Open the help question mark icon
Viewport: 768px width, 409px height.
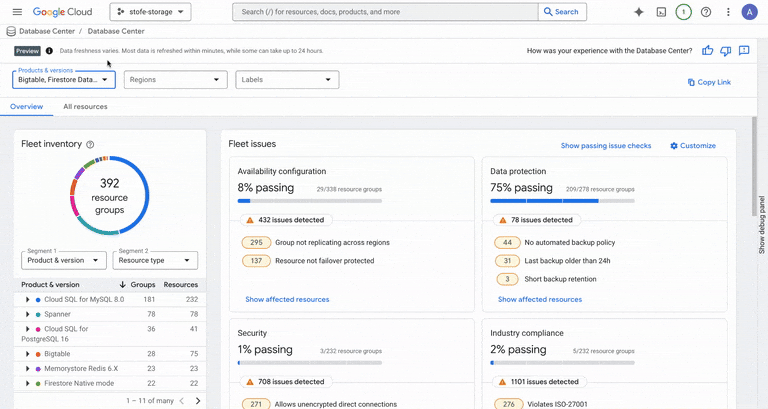(x=706, y=12)
